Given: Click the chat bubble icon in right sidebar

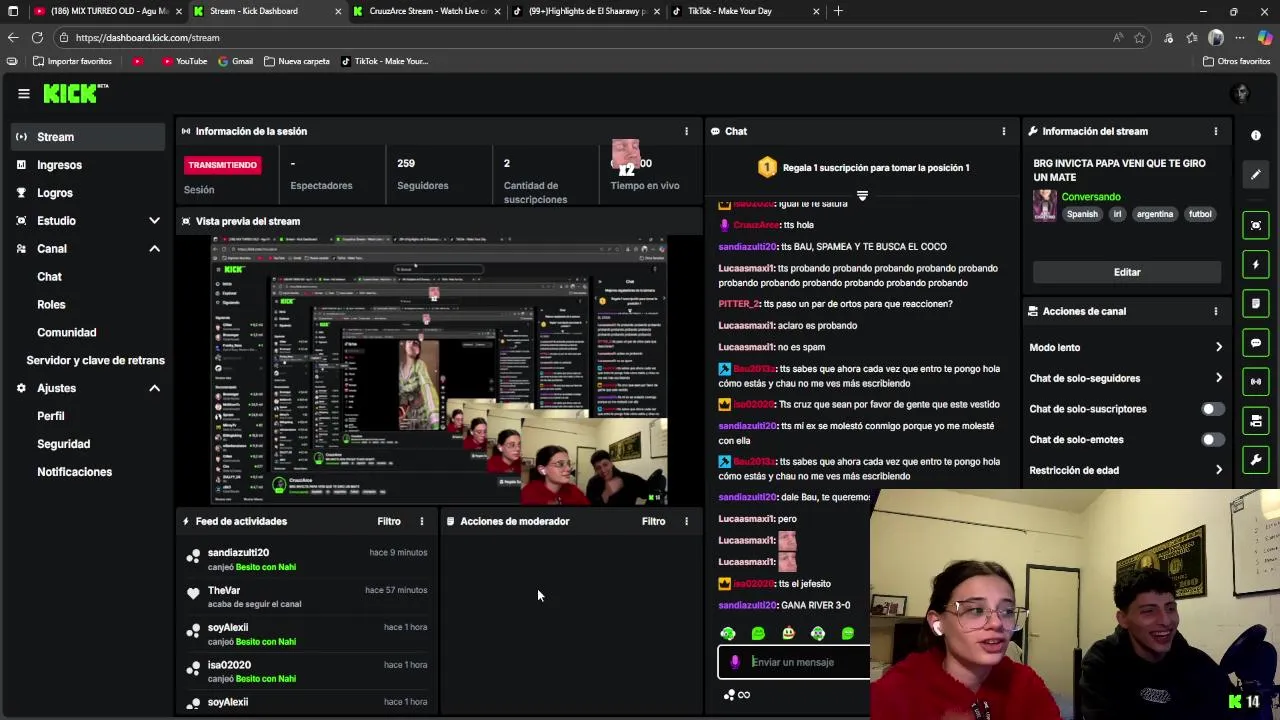Looking at the screenshot, I should [x=1256, y=342].
